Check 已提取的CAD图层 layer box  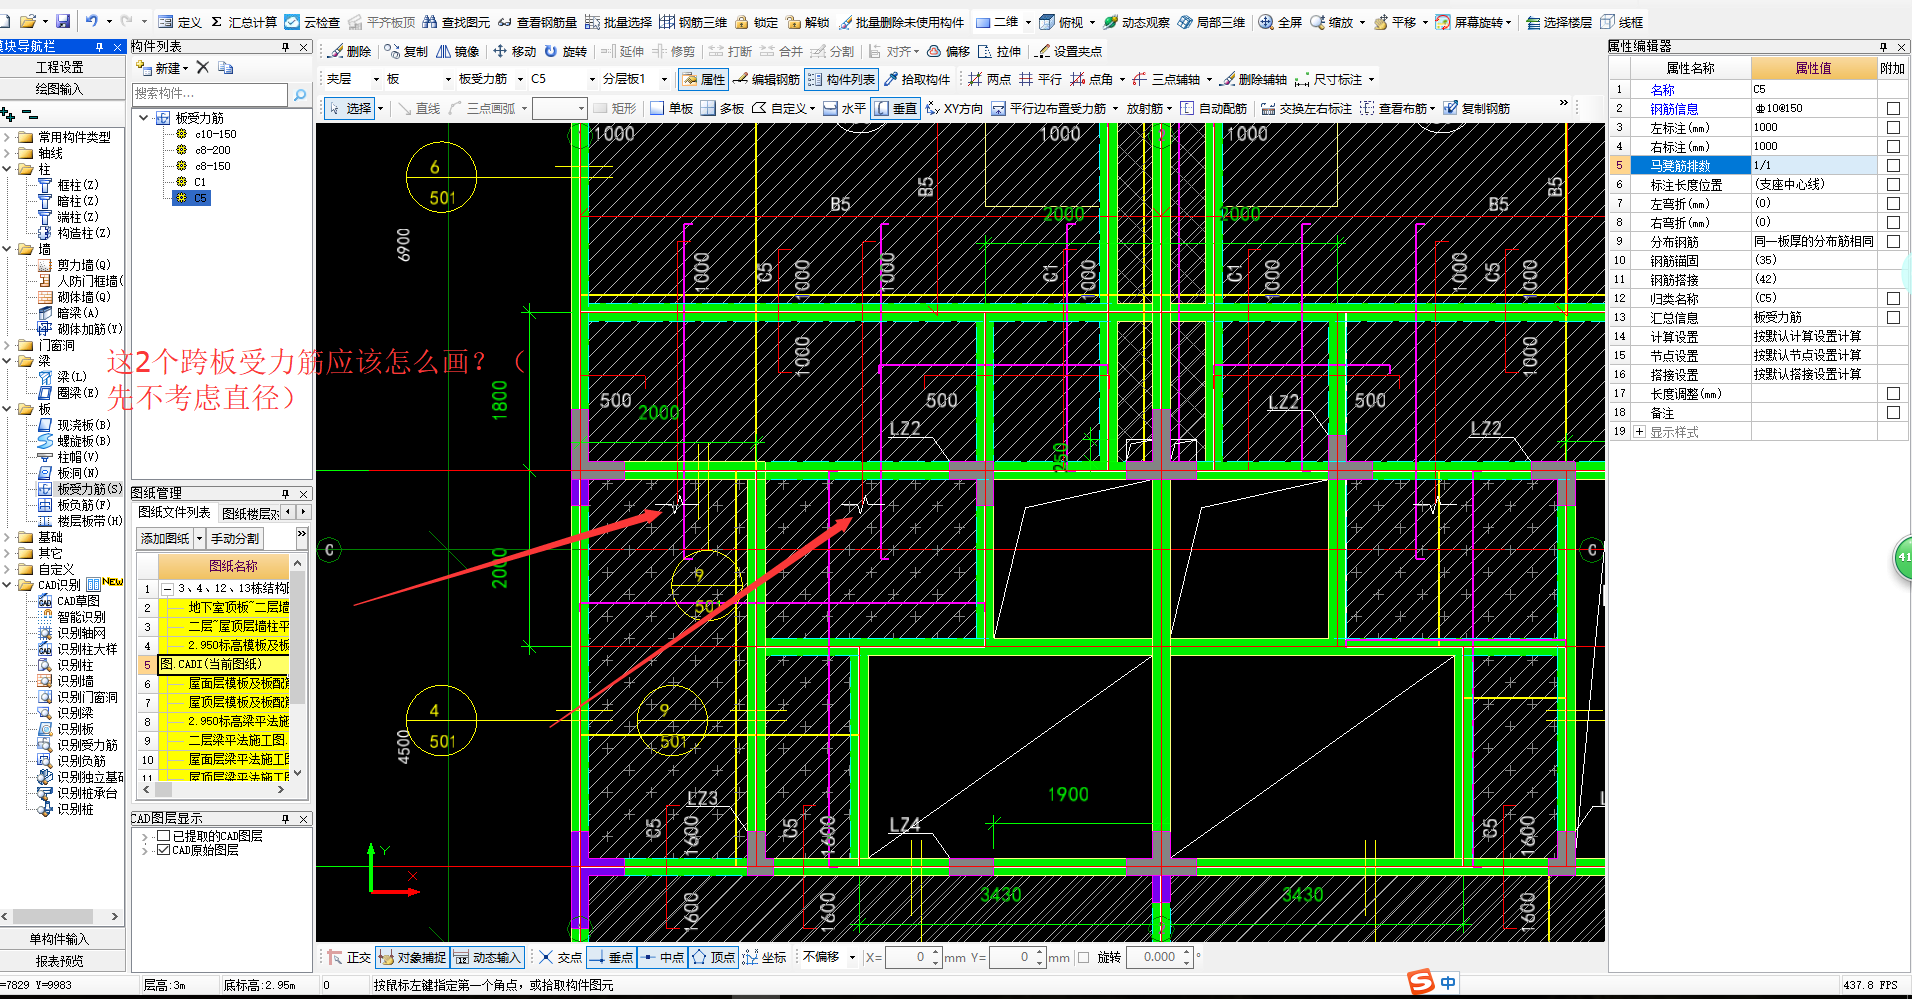pos(163,836)
